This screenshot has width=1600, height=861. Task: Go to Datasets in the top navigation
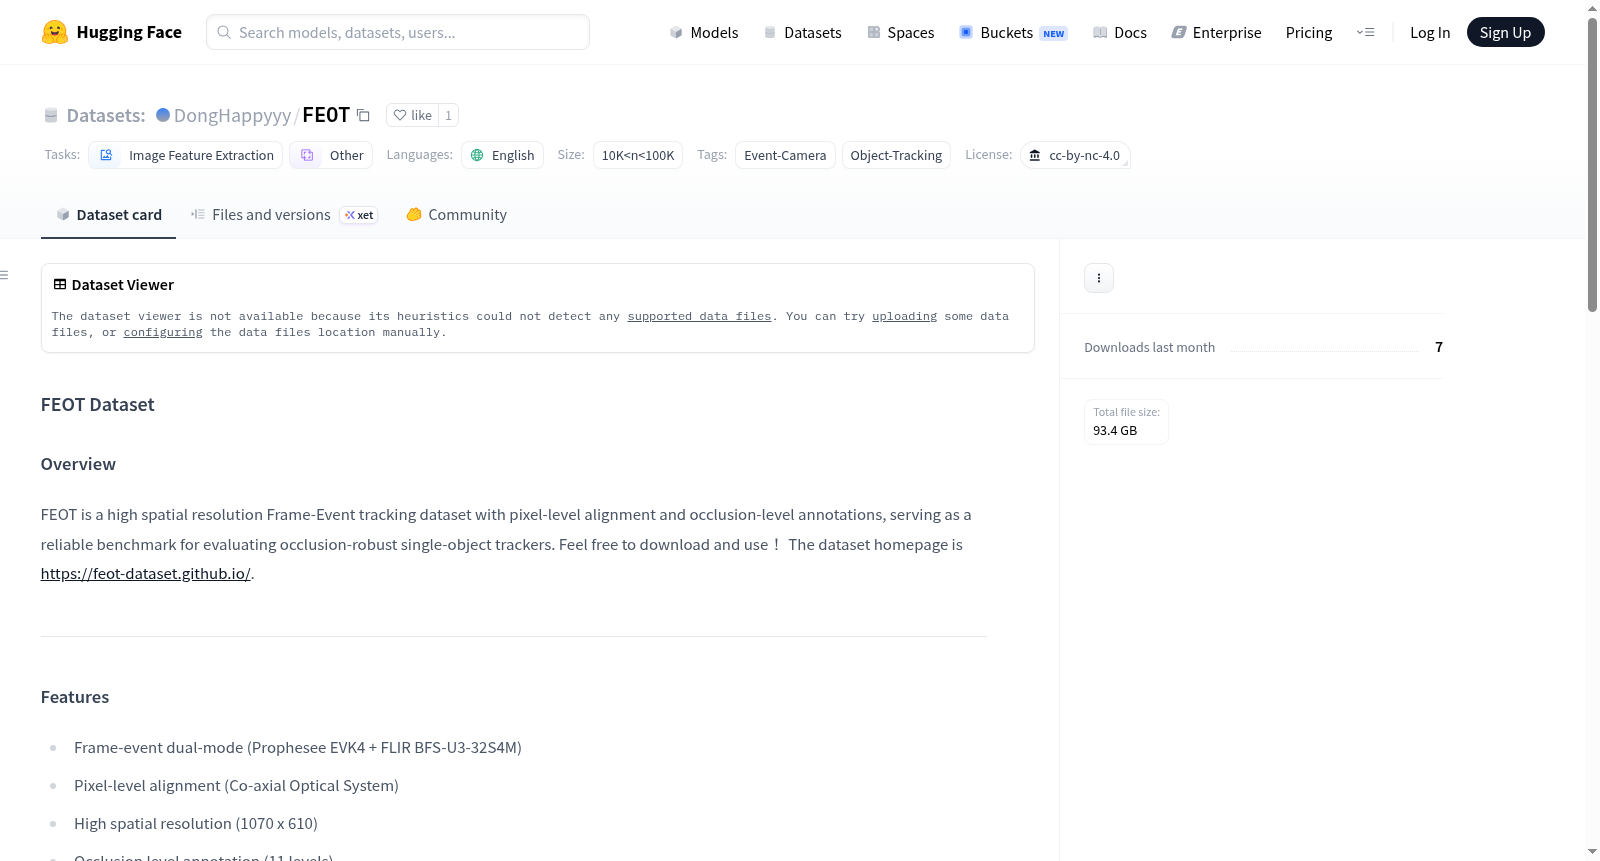[x=802, y=32]
